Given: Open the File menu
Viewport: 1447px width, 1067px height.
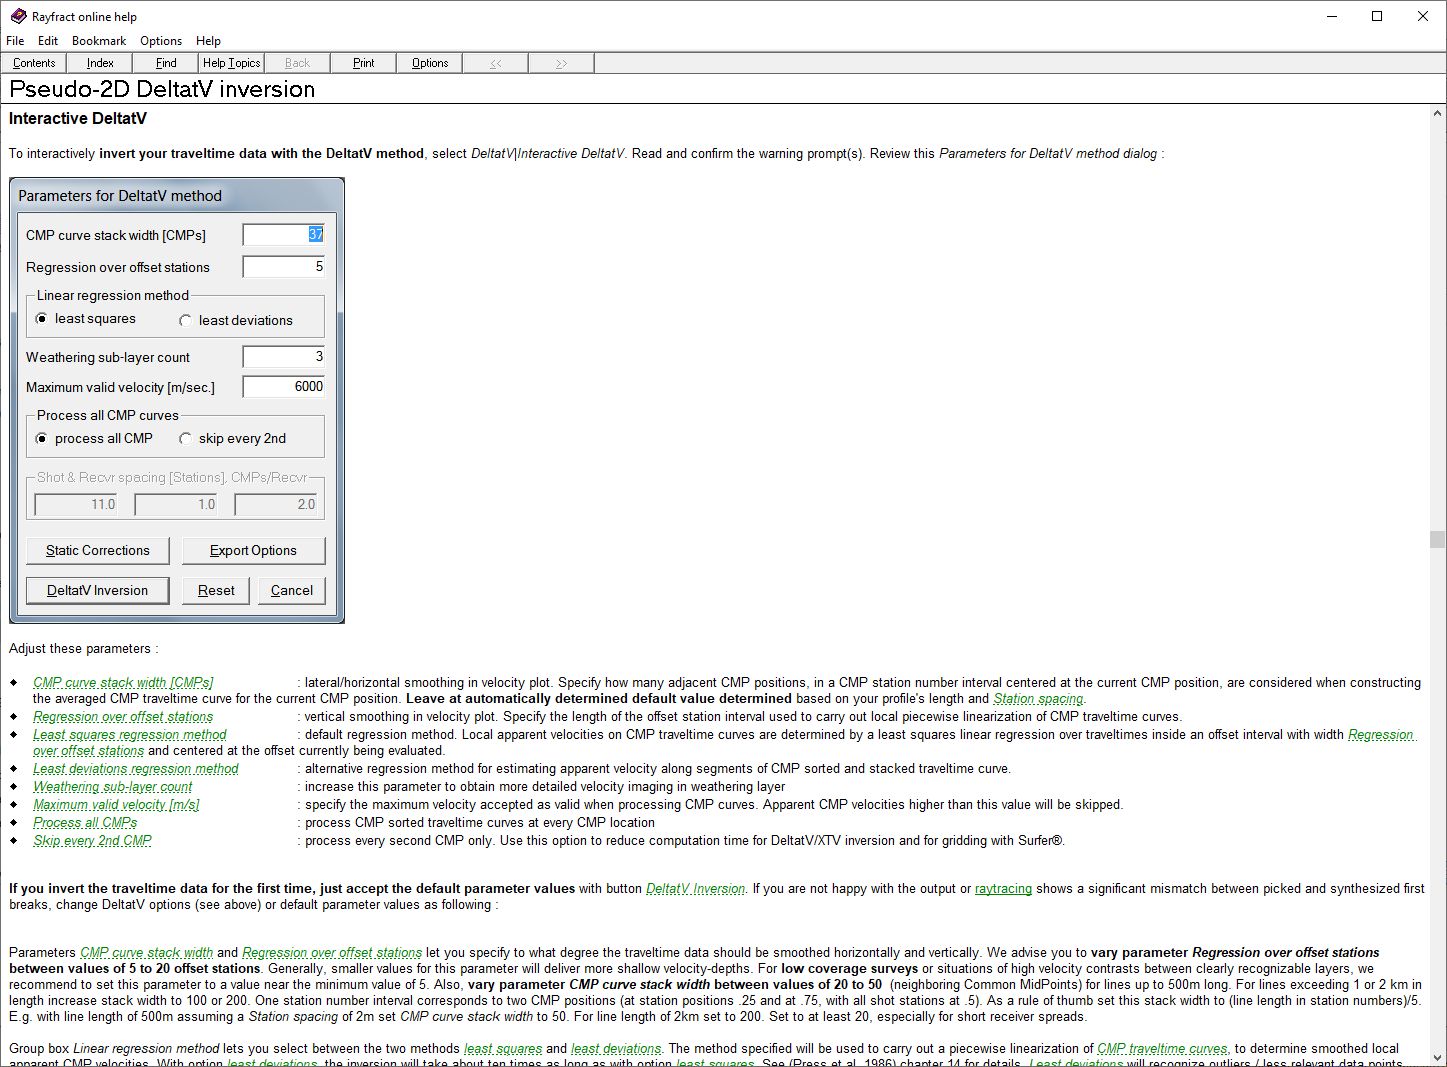Looking at the screenshot, I should click(15, 41).
